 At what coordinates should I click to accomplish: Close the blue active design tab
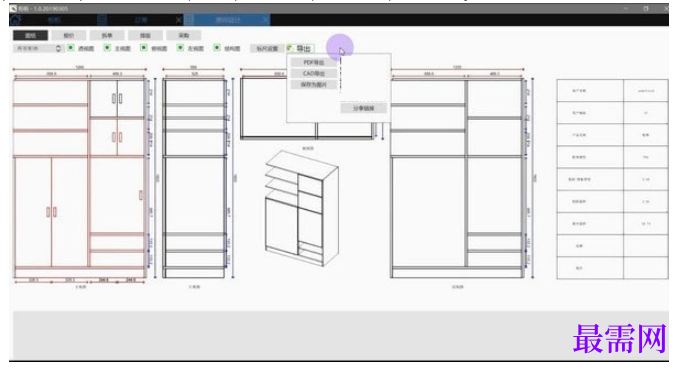266,20
